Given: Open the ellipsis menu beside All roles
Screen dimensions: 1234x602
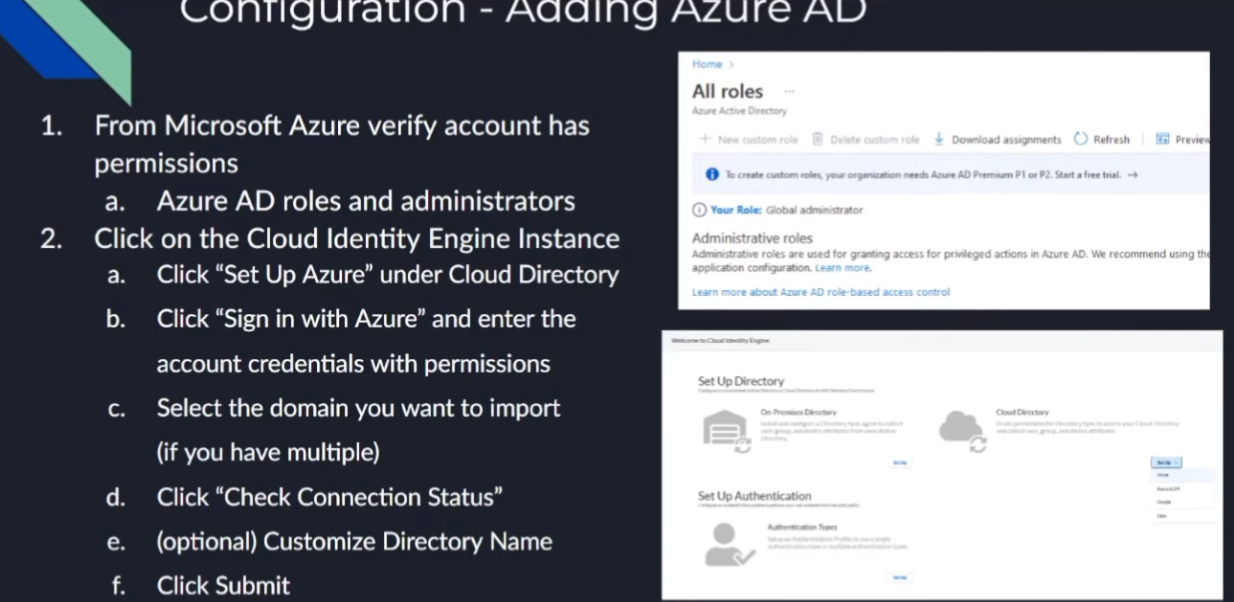Looking at the screenshot, I should 789,92.
